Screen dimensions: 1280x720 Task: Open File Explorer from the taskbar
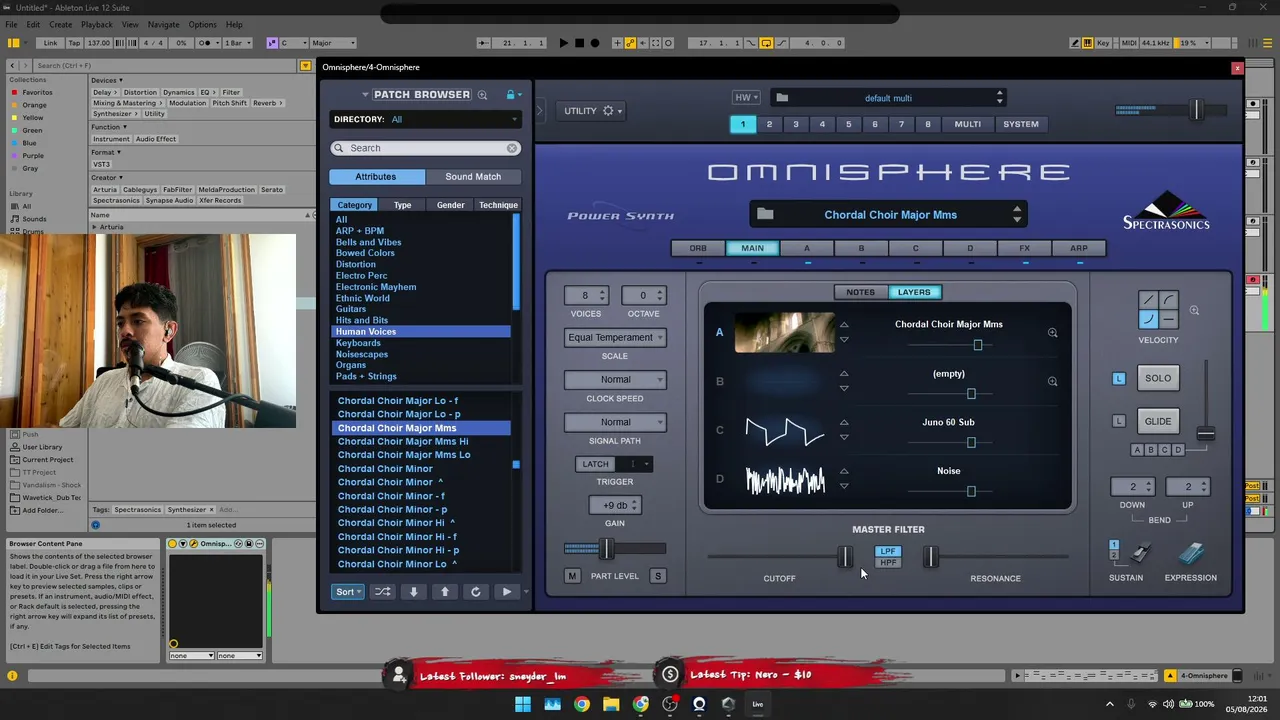[x=611, y=704]
